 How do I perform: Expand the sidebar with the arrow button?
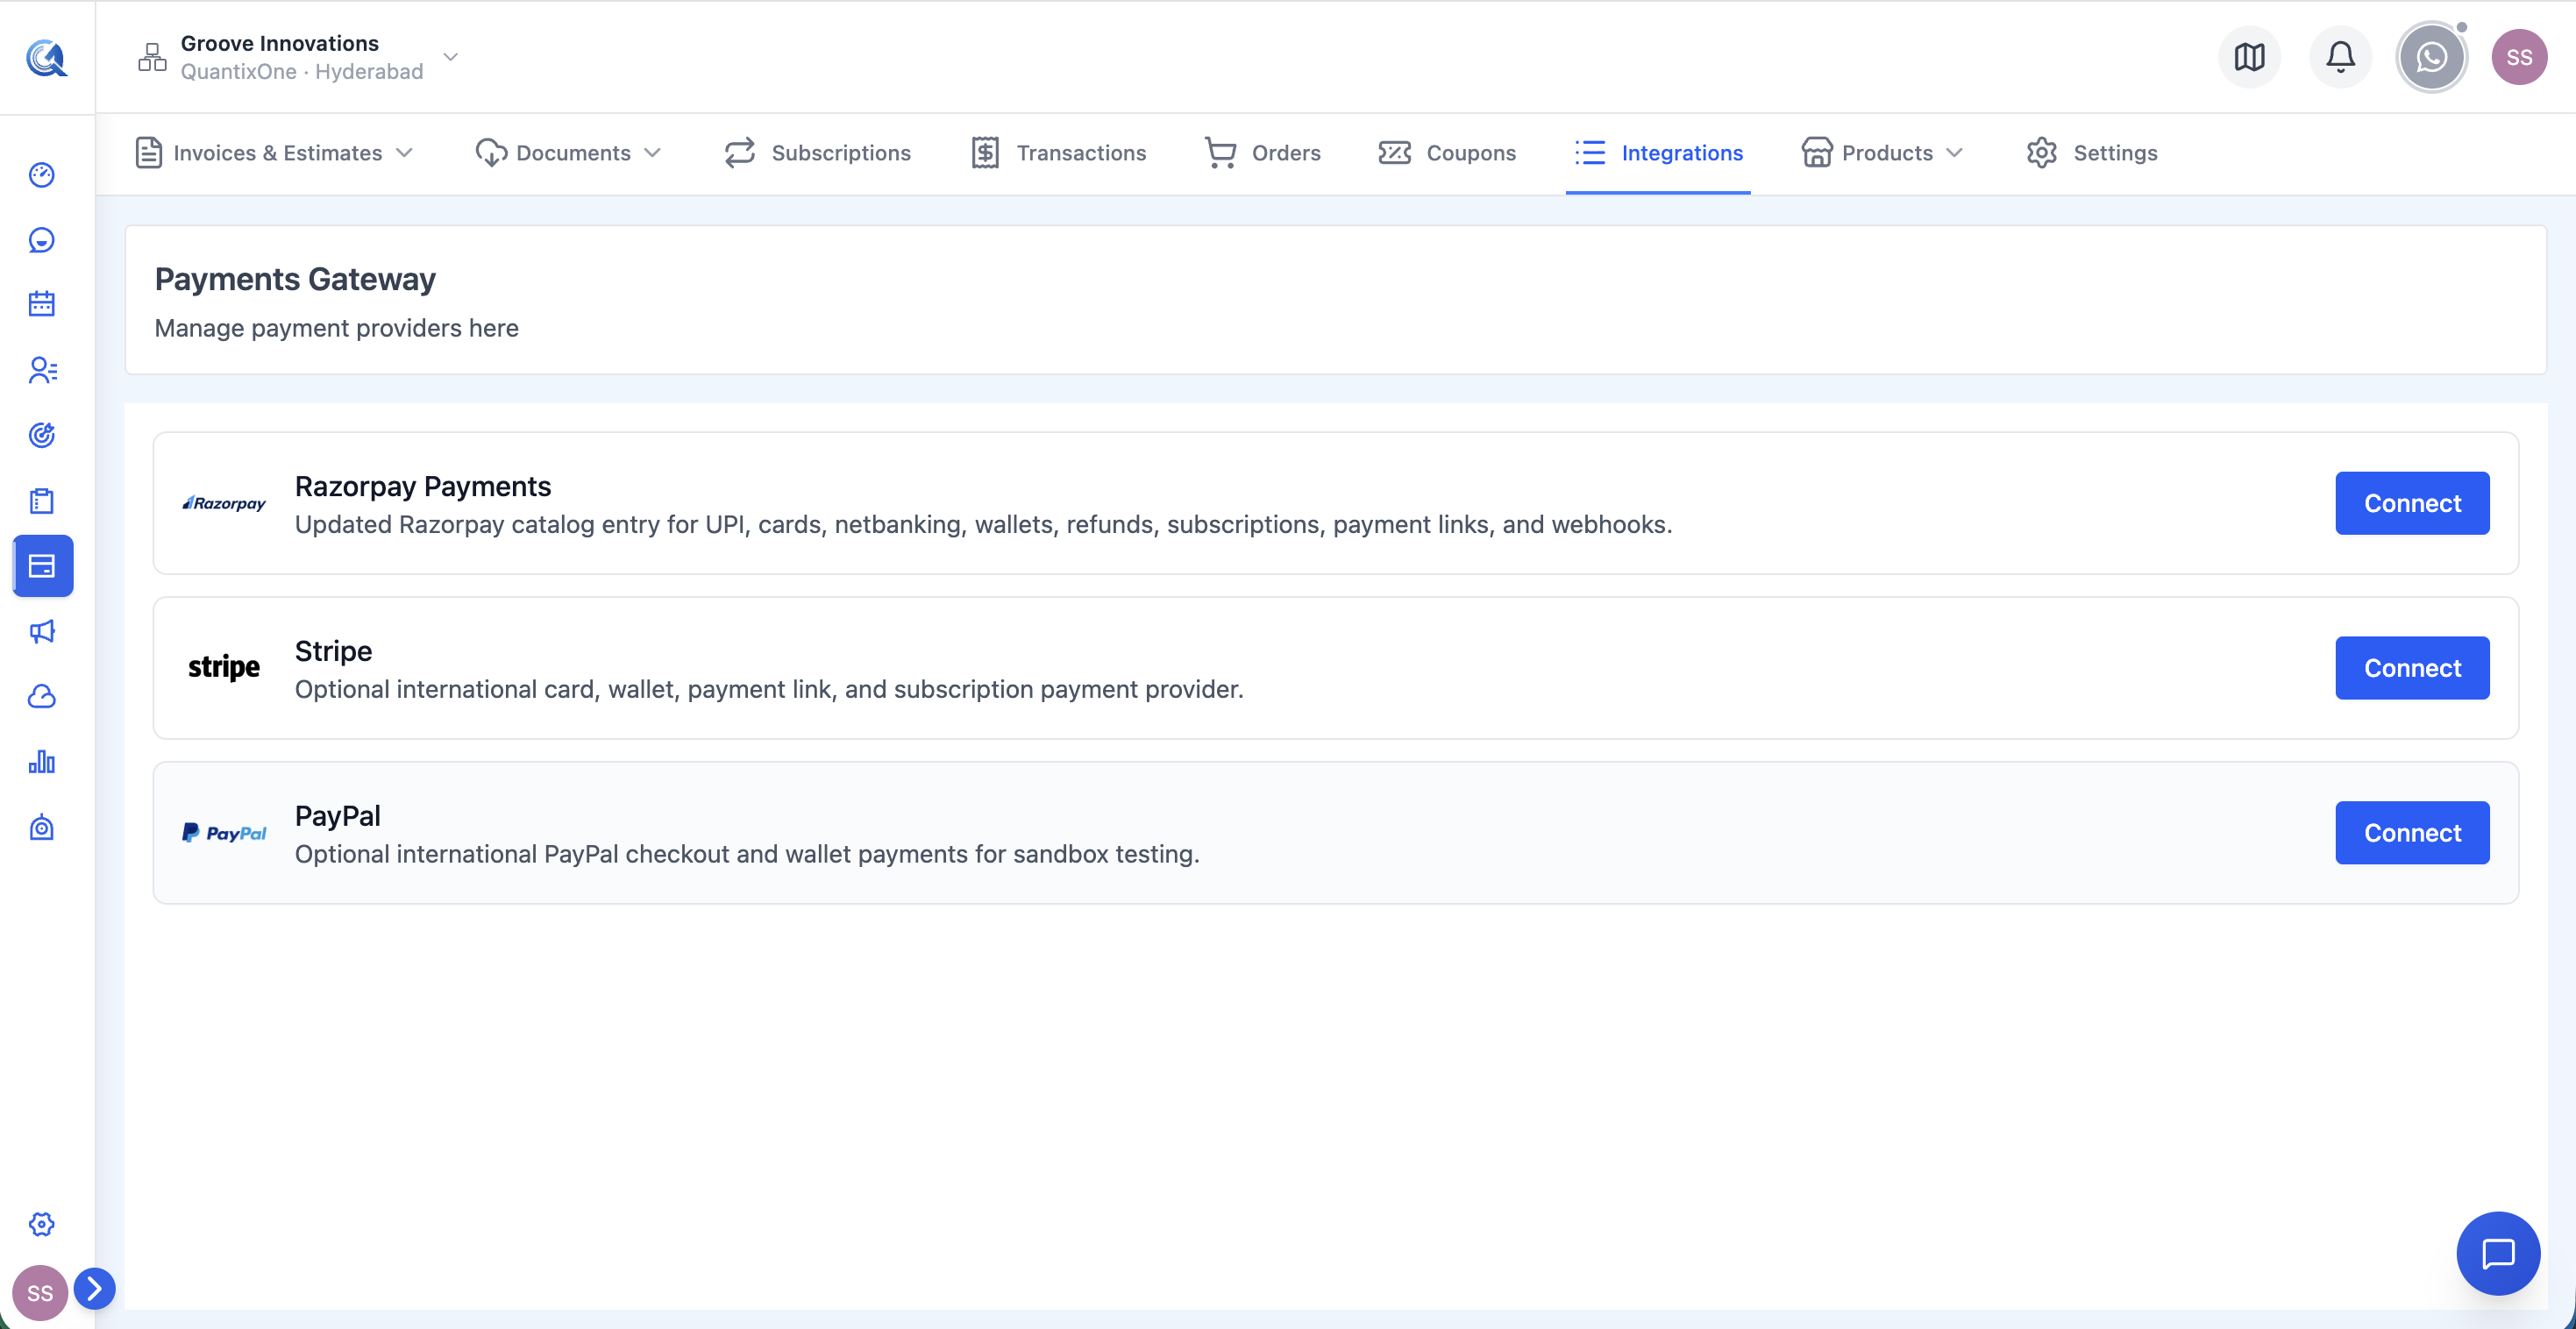[94, 1288]
